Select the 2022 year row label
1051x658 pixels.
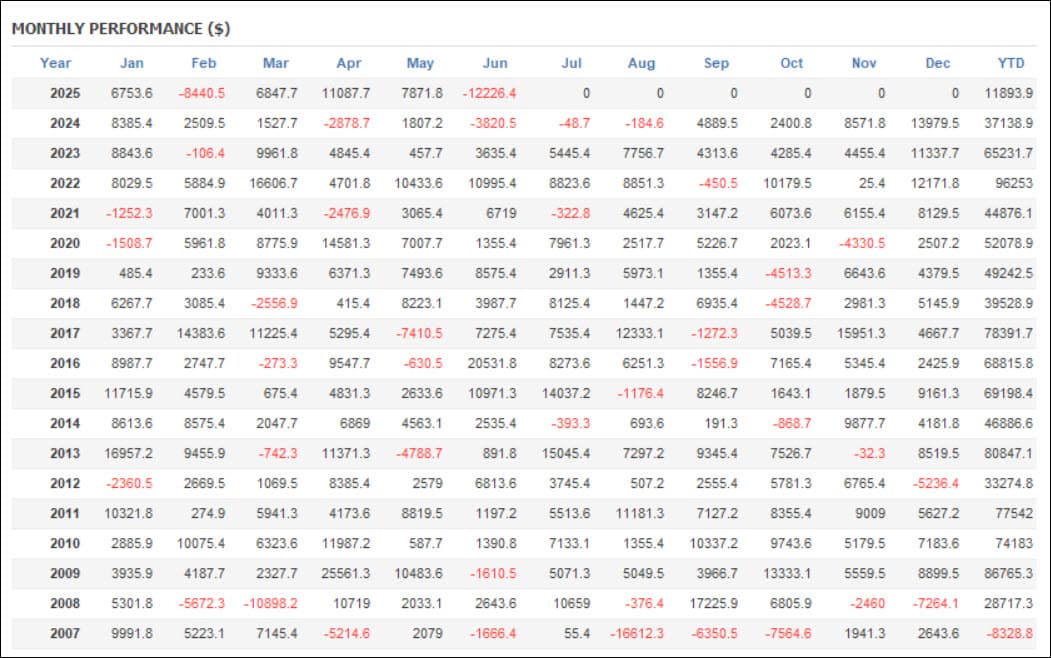click(x=65, y=183)
